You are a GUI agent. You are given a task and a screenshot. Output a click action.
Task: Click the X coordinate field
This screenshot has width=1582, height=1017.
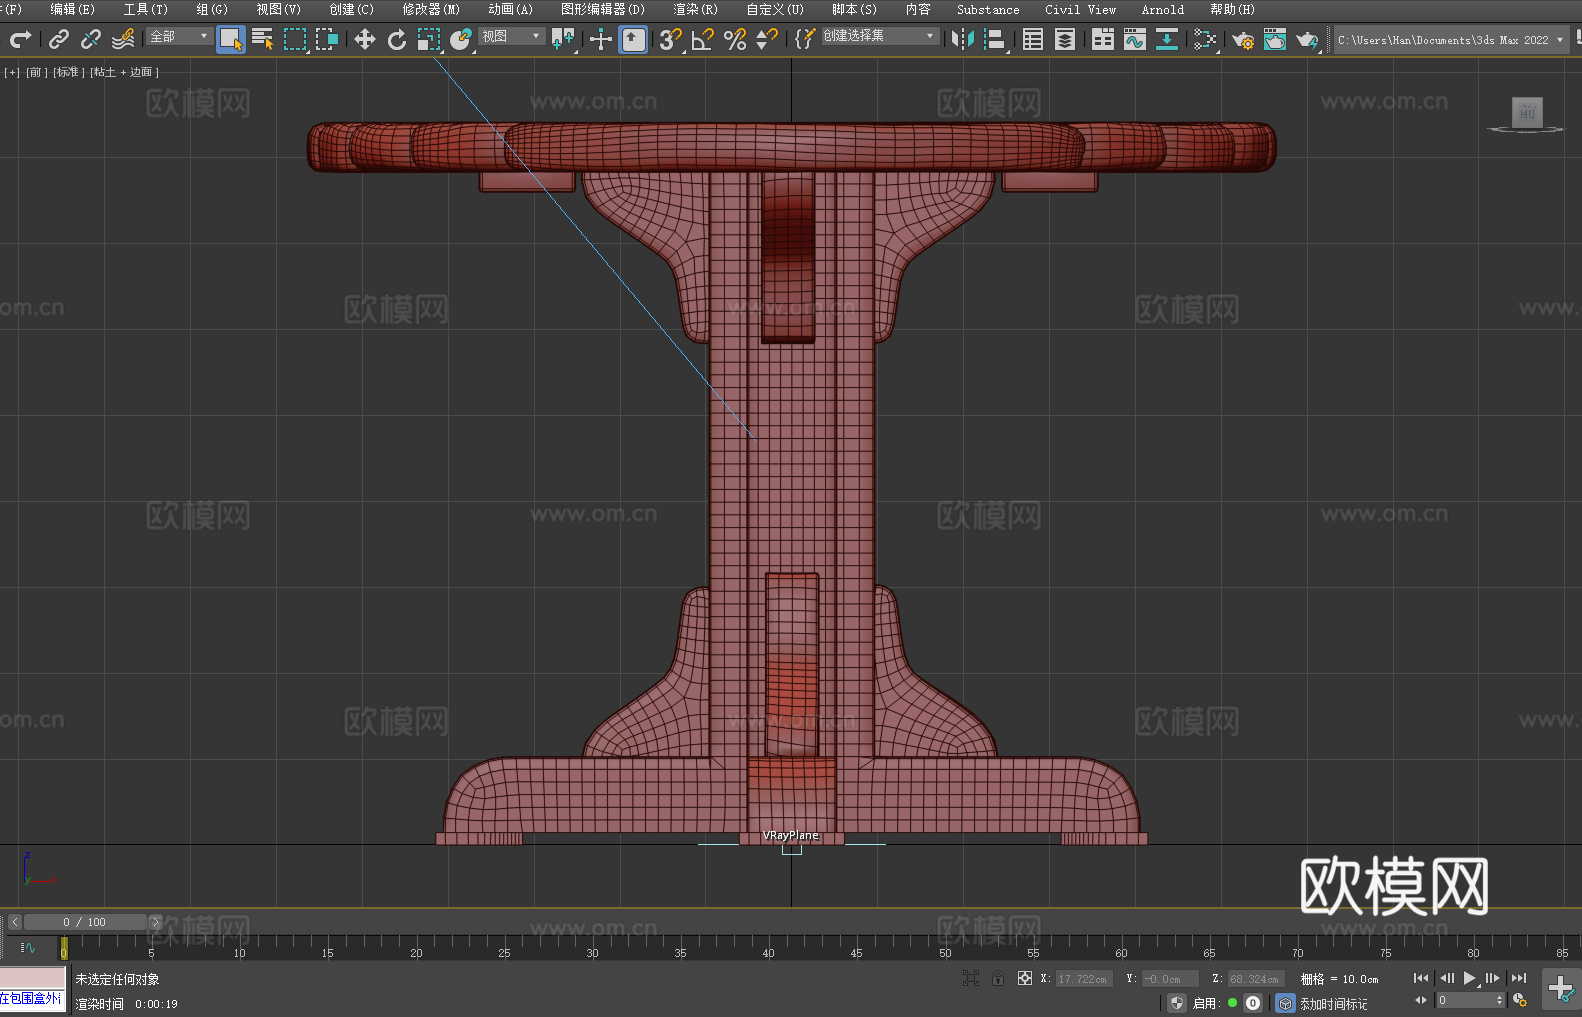1084,979
